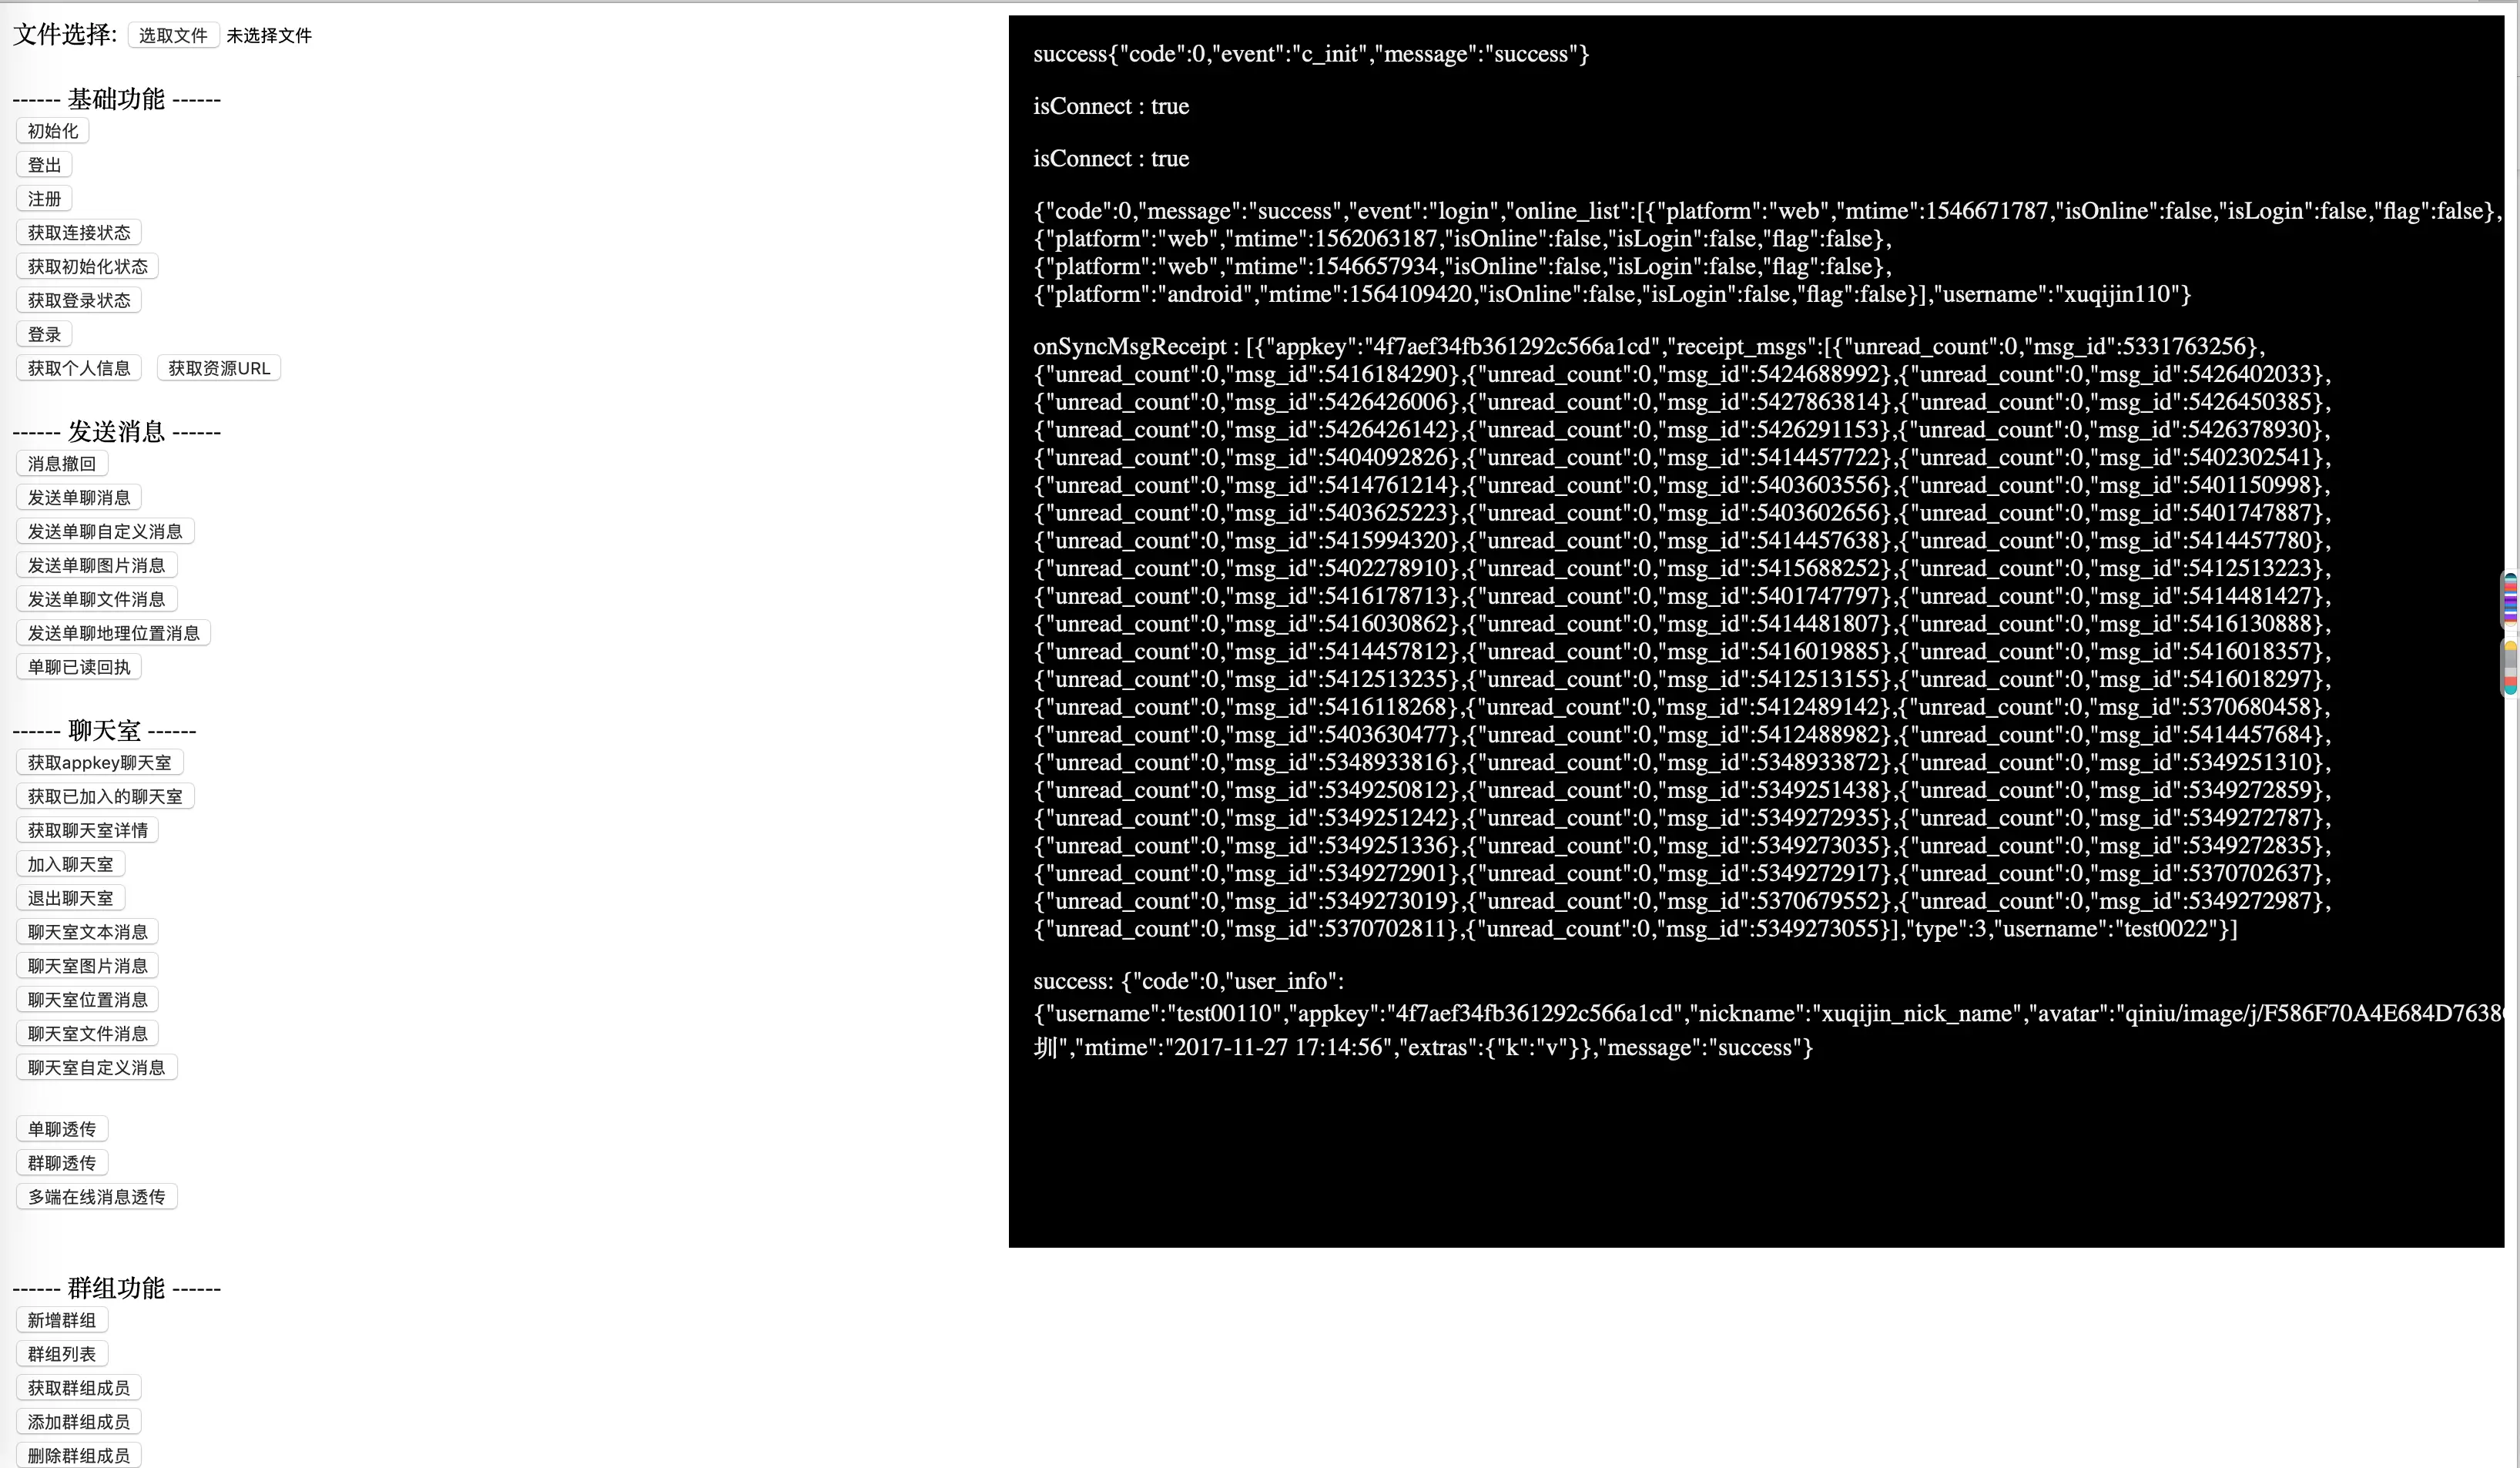
Task: Click the 注册 register button
Action: click(x=44, y=199)
